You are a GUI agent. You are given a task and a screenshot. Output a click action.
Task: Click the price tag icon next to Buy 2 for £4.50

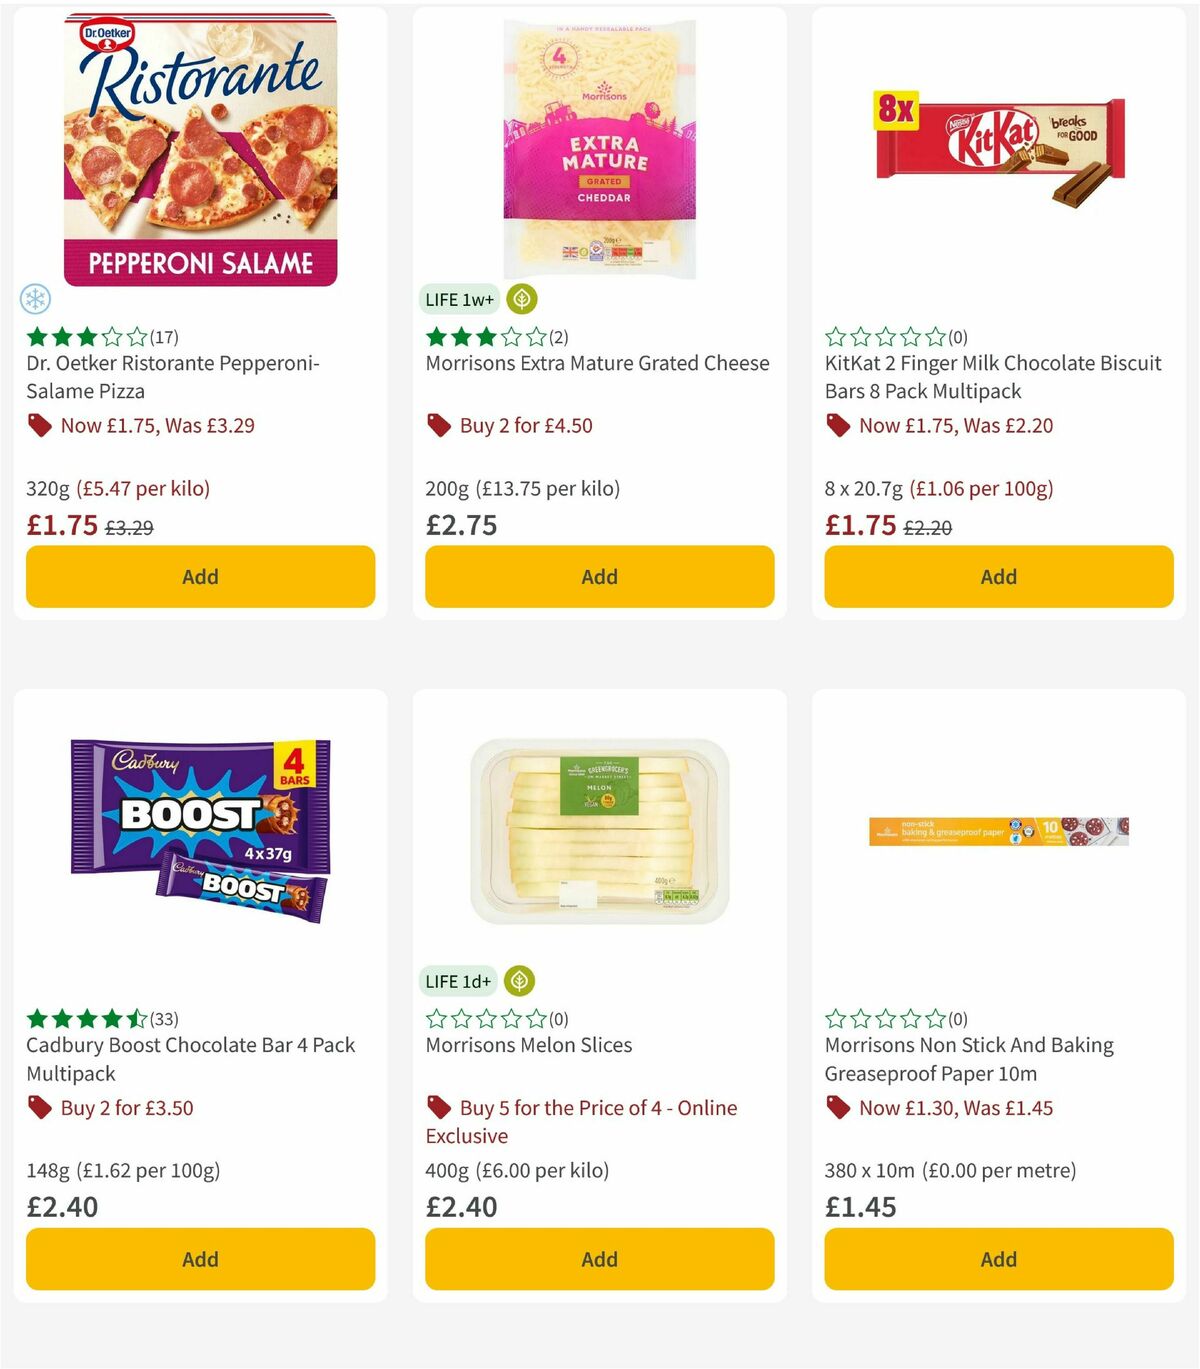(x=437, y=424)
